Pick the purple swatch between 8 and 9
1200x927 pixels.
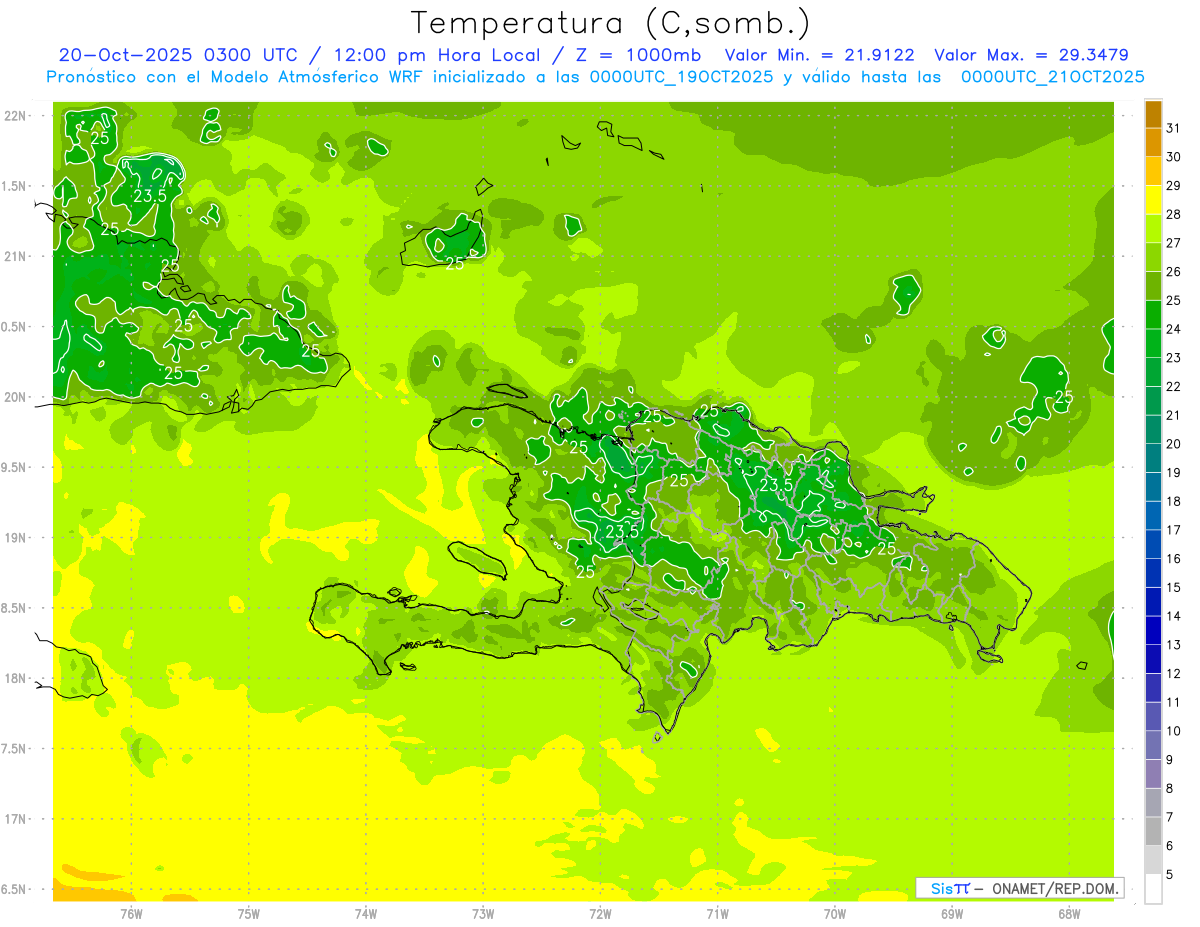coord(1153,774)
